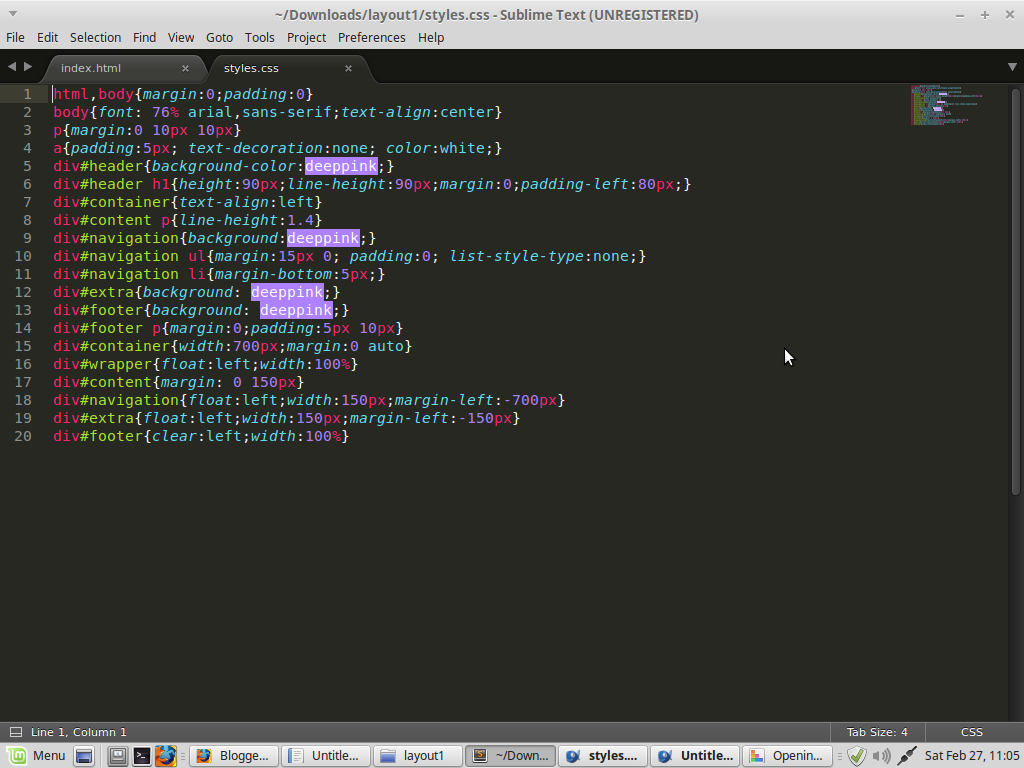The width and height of the screenshot is (1024, 768).
Task: Click the previous tab arrow
Action: click(12, 67)
